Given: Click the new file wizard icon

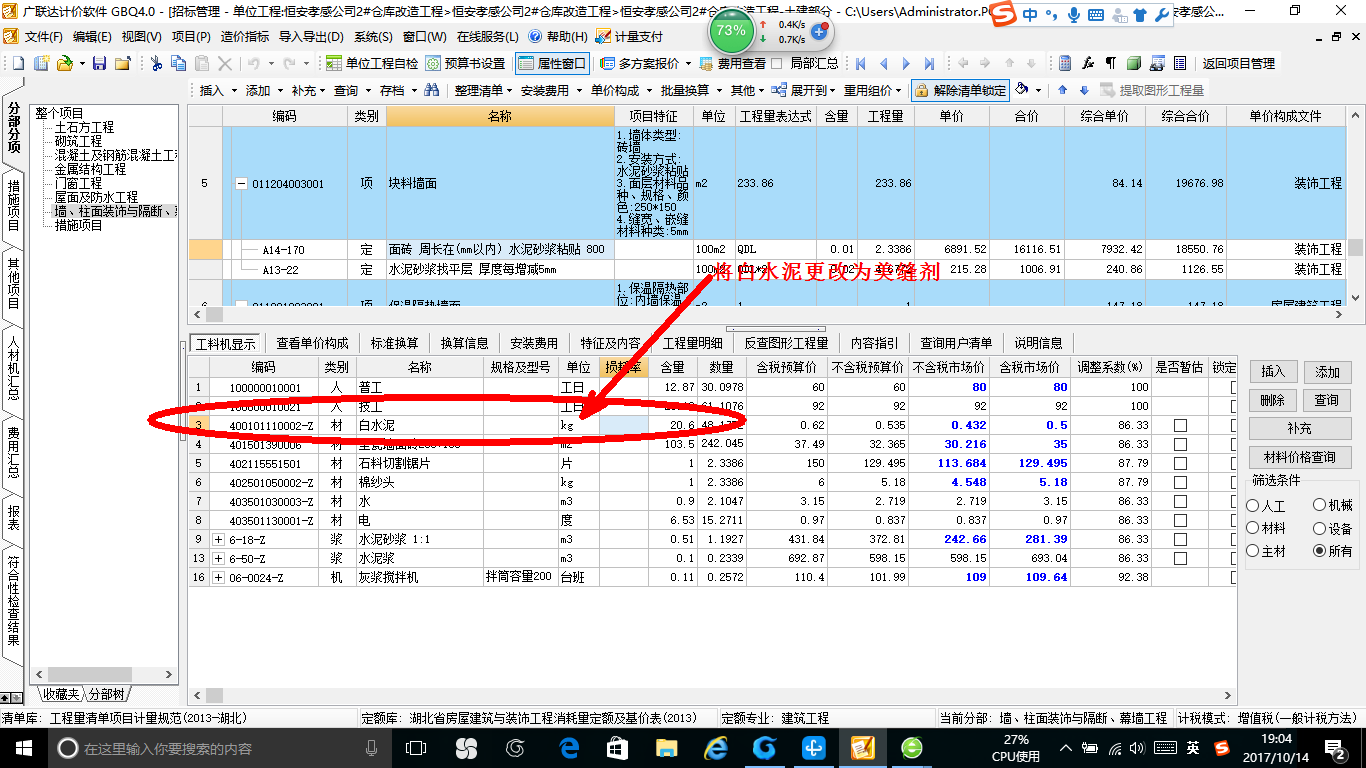Looking at the screenshot, I should (42, 63).
